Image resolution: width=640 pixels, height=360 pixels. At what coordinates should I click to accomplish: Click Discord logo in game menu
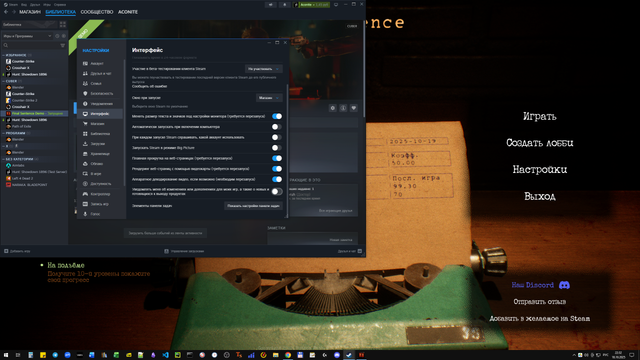click(x=564, y=285)
